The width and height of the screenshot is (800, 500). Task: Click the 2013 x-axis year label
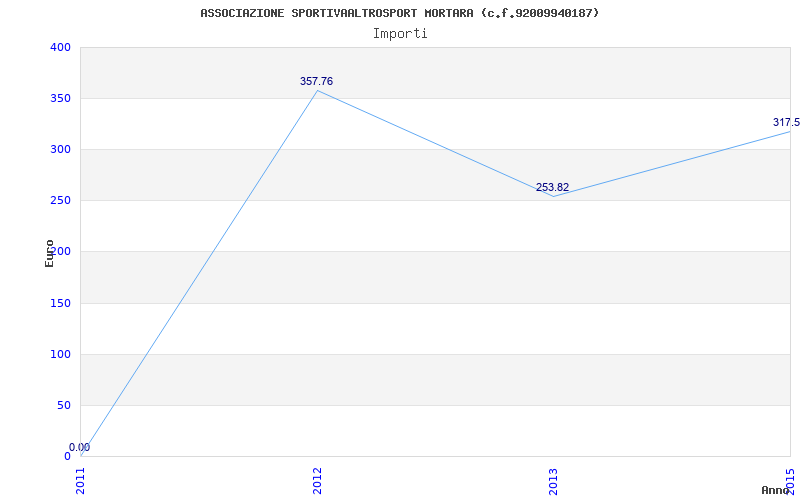coord(554,481)
